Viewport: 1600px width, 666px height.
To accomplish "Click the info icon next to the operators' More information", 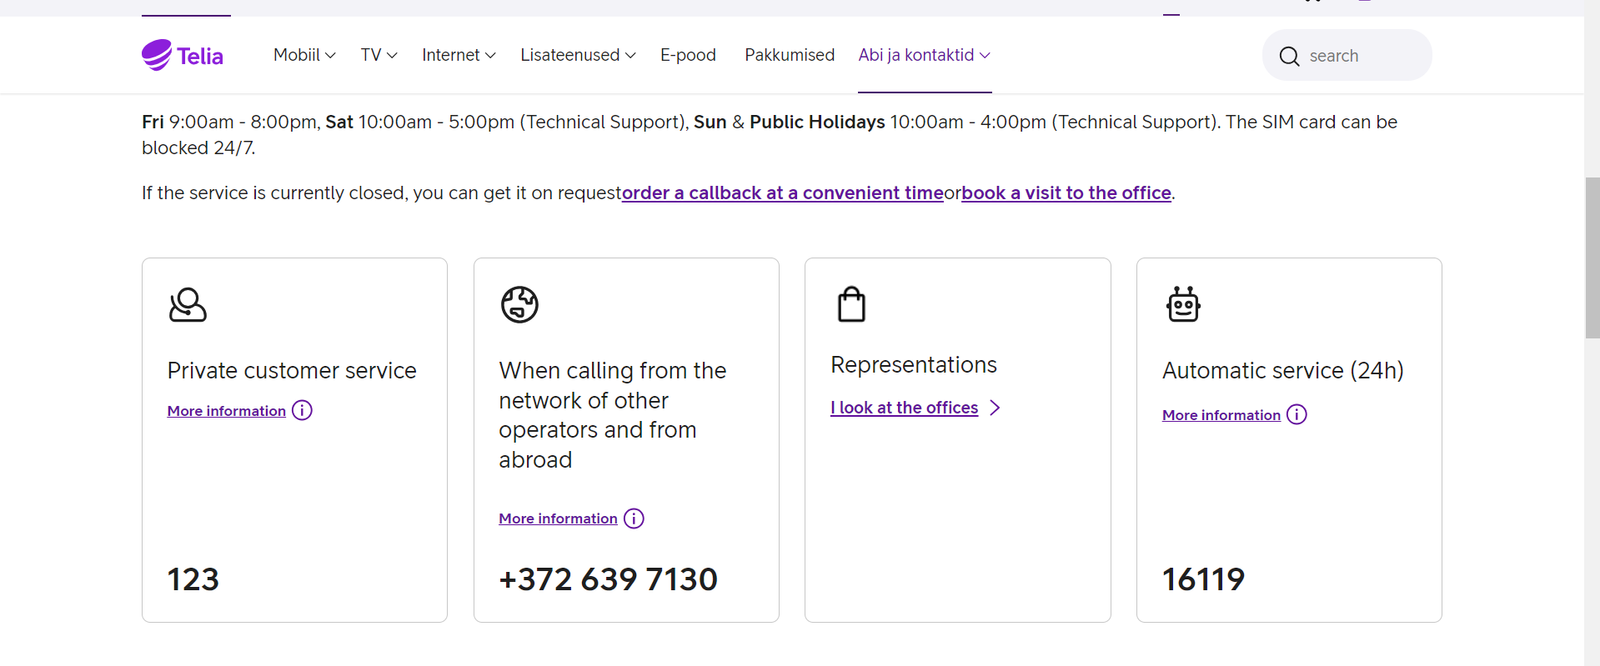I will coord(634,518).
